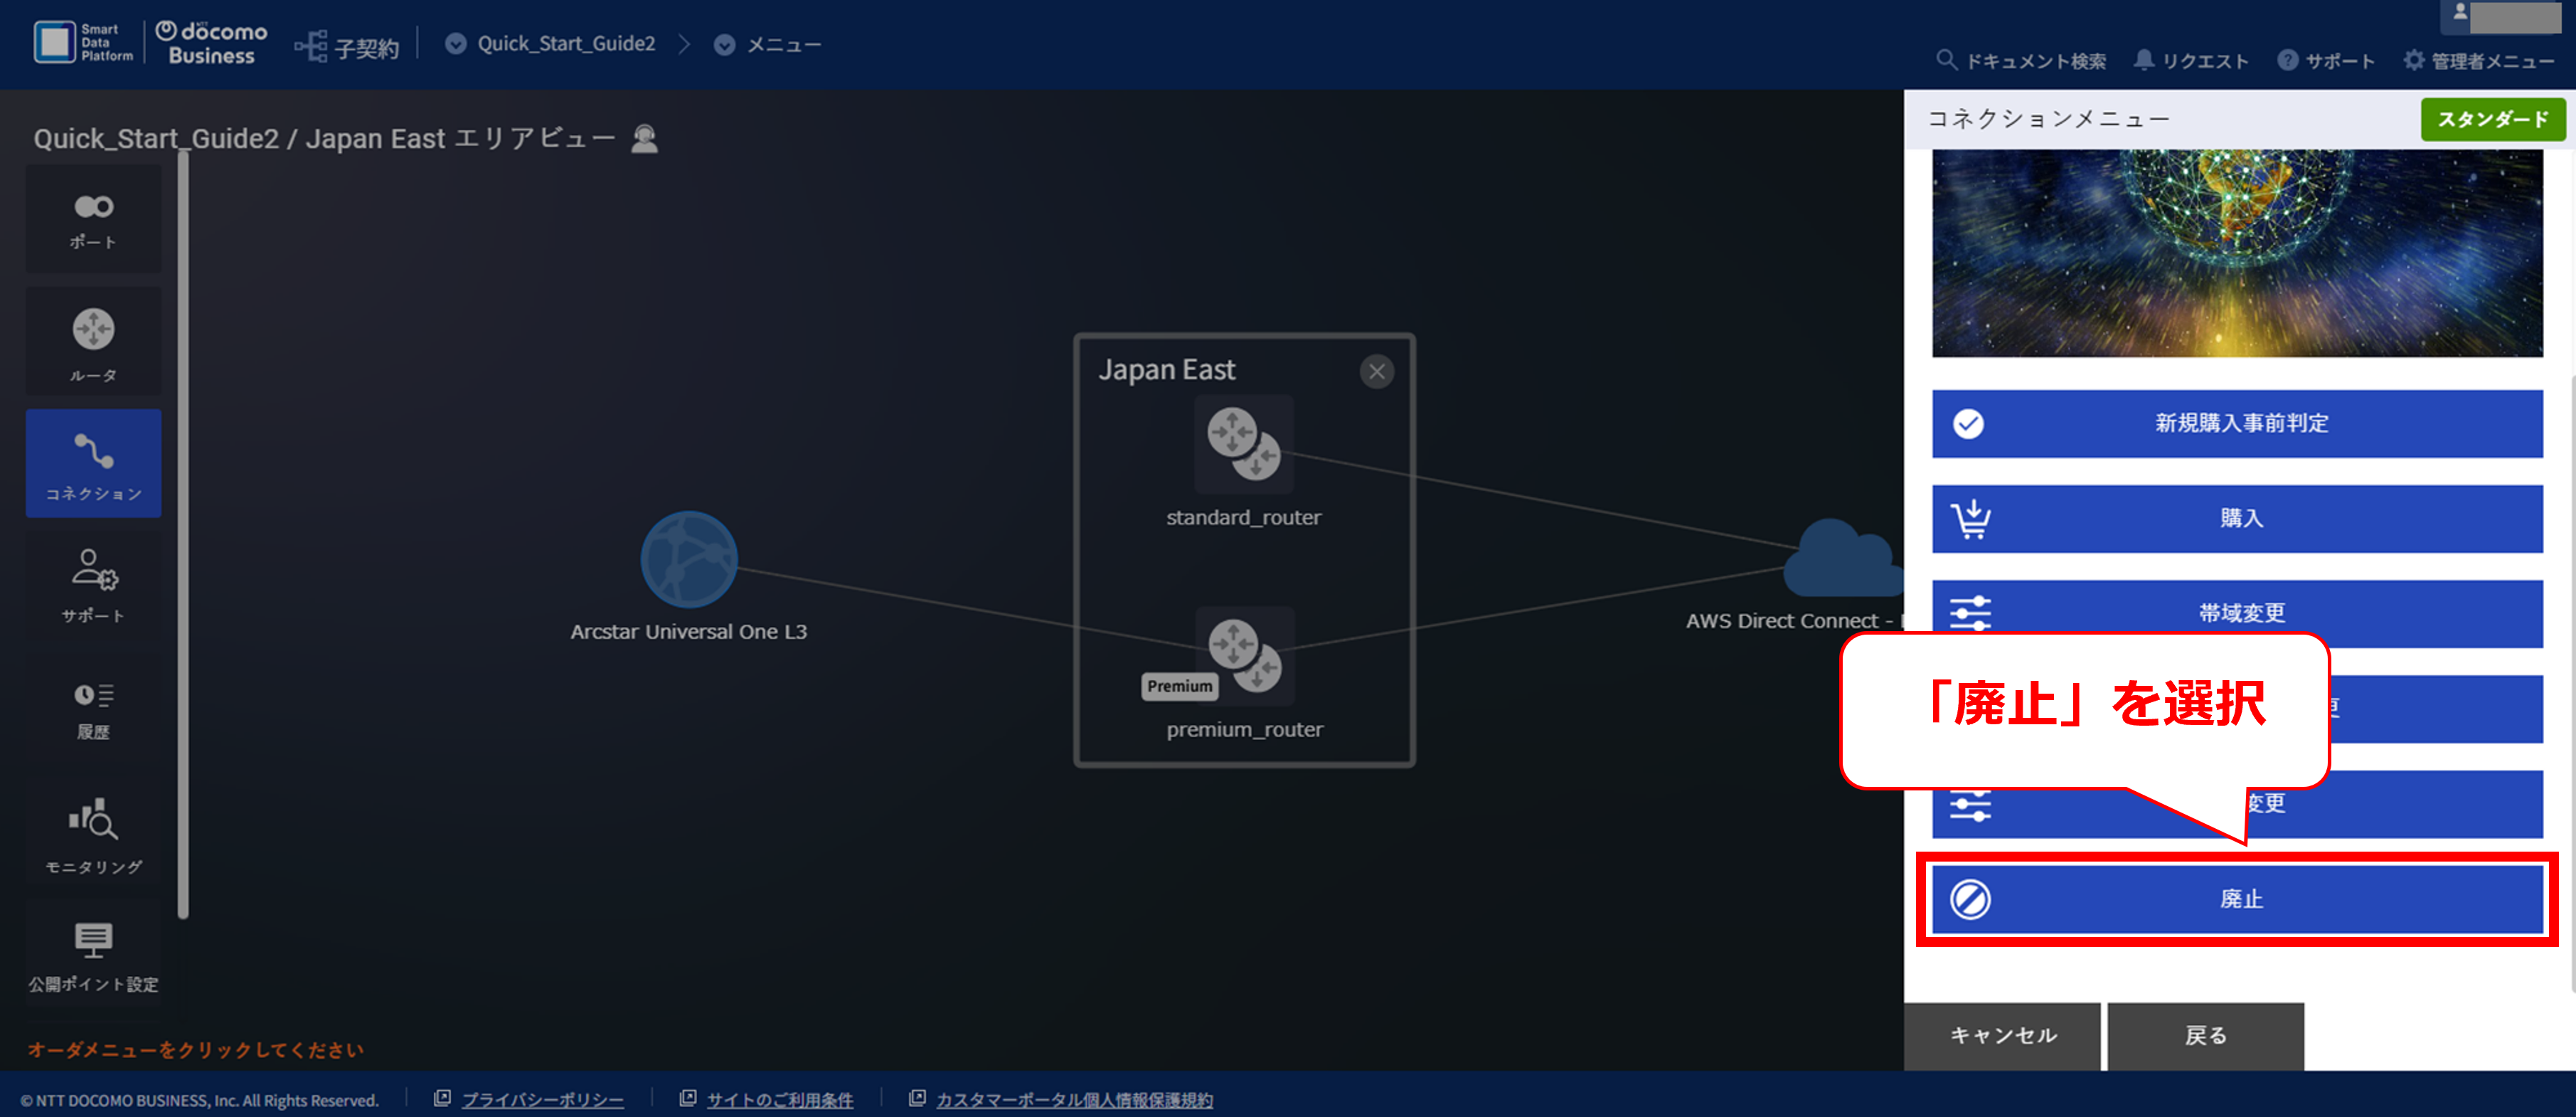
Task: Open the プライバシーポリシー footer link
Action: click(x=542, y=1099)
